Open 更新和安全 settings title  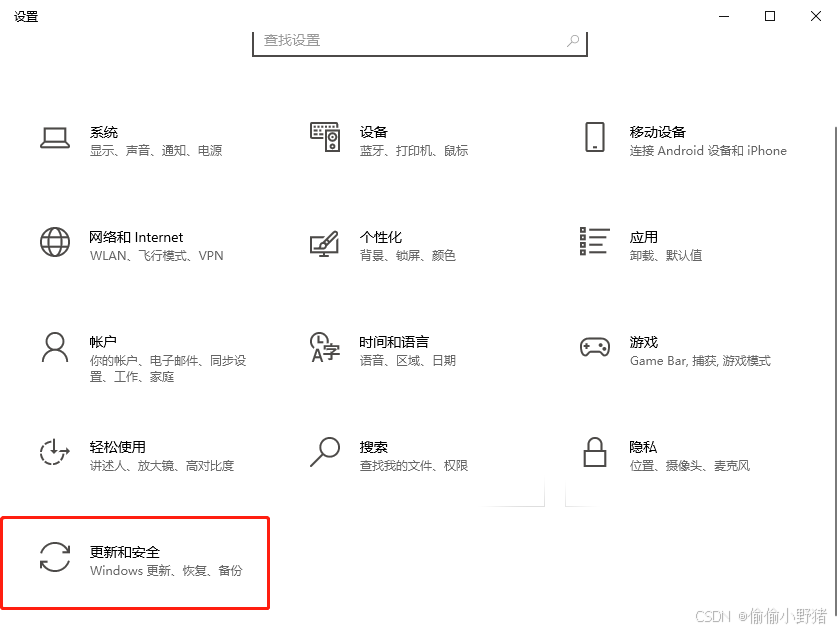pyautogui.click(x=125, y=552)
